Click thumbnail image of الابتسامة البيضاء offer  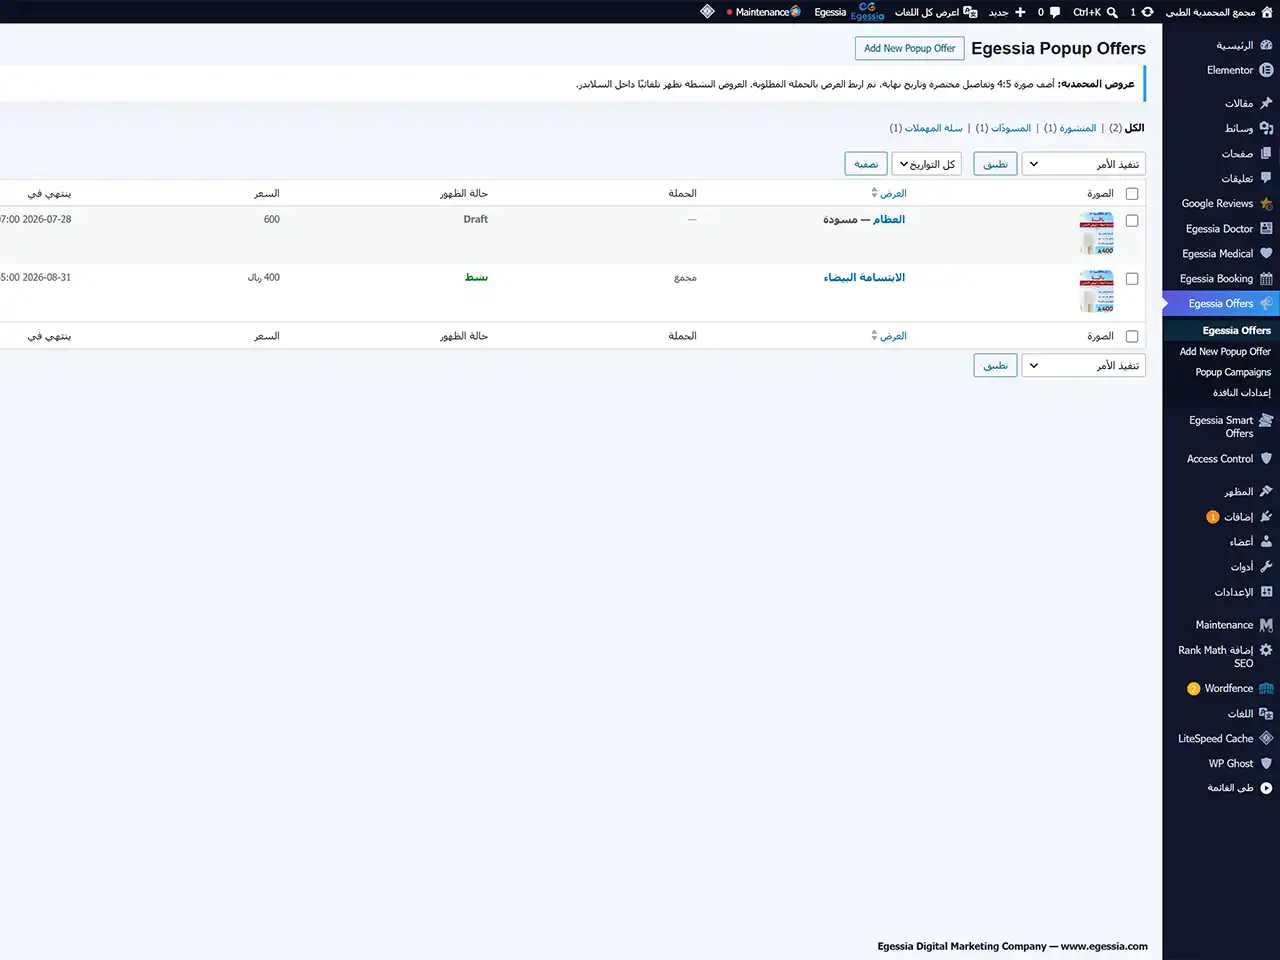point(1097,291)
